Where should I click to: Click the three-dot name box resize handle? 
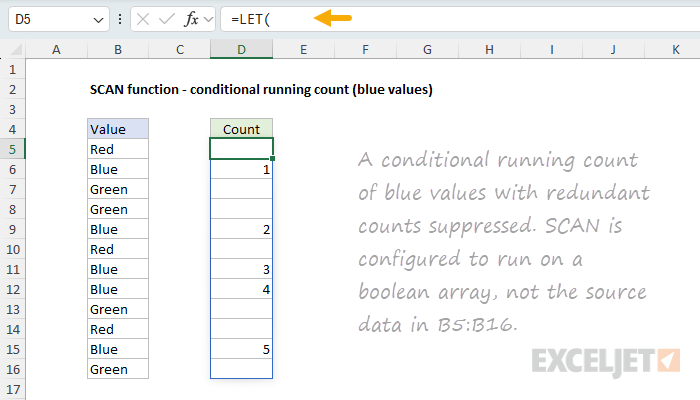point(121,20)
